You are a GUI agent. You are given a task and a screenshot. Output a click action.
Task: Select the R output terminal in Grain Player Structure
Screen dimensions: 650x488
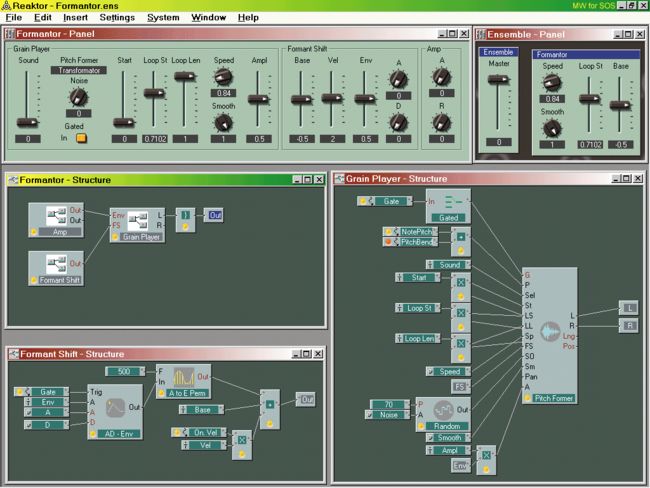point(629,325)
